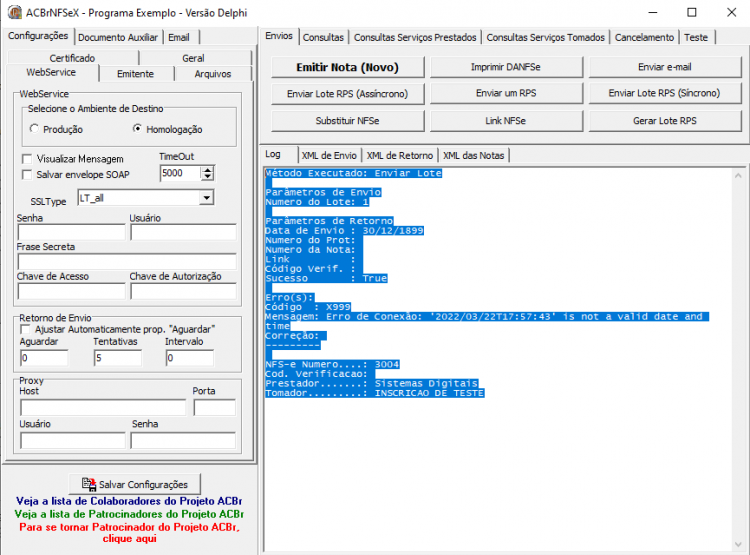The width and height of the screenshot is (750, 555).
Task: Click the Link NFSe button
Action: pyautogui.click(x=506, y=121)
